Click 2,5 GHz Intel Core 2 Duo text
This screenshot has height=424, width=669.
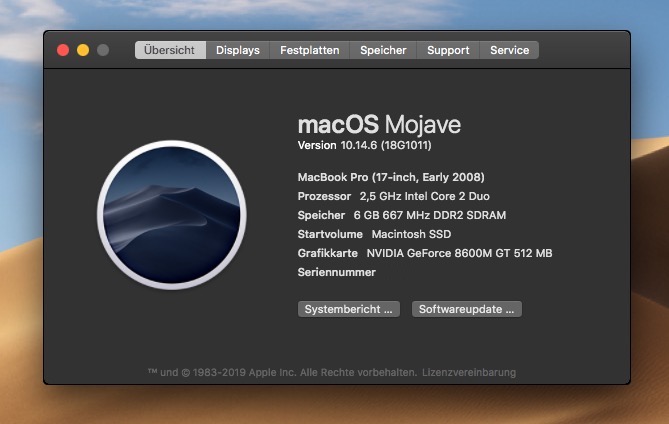425,196
